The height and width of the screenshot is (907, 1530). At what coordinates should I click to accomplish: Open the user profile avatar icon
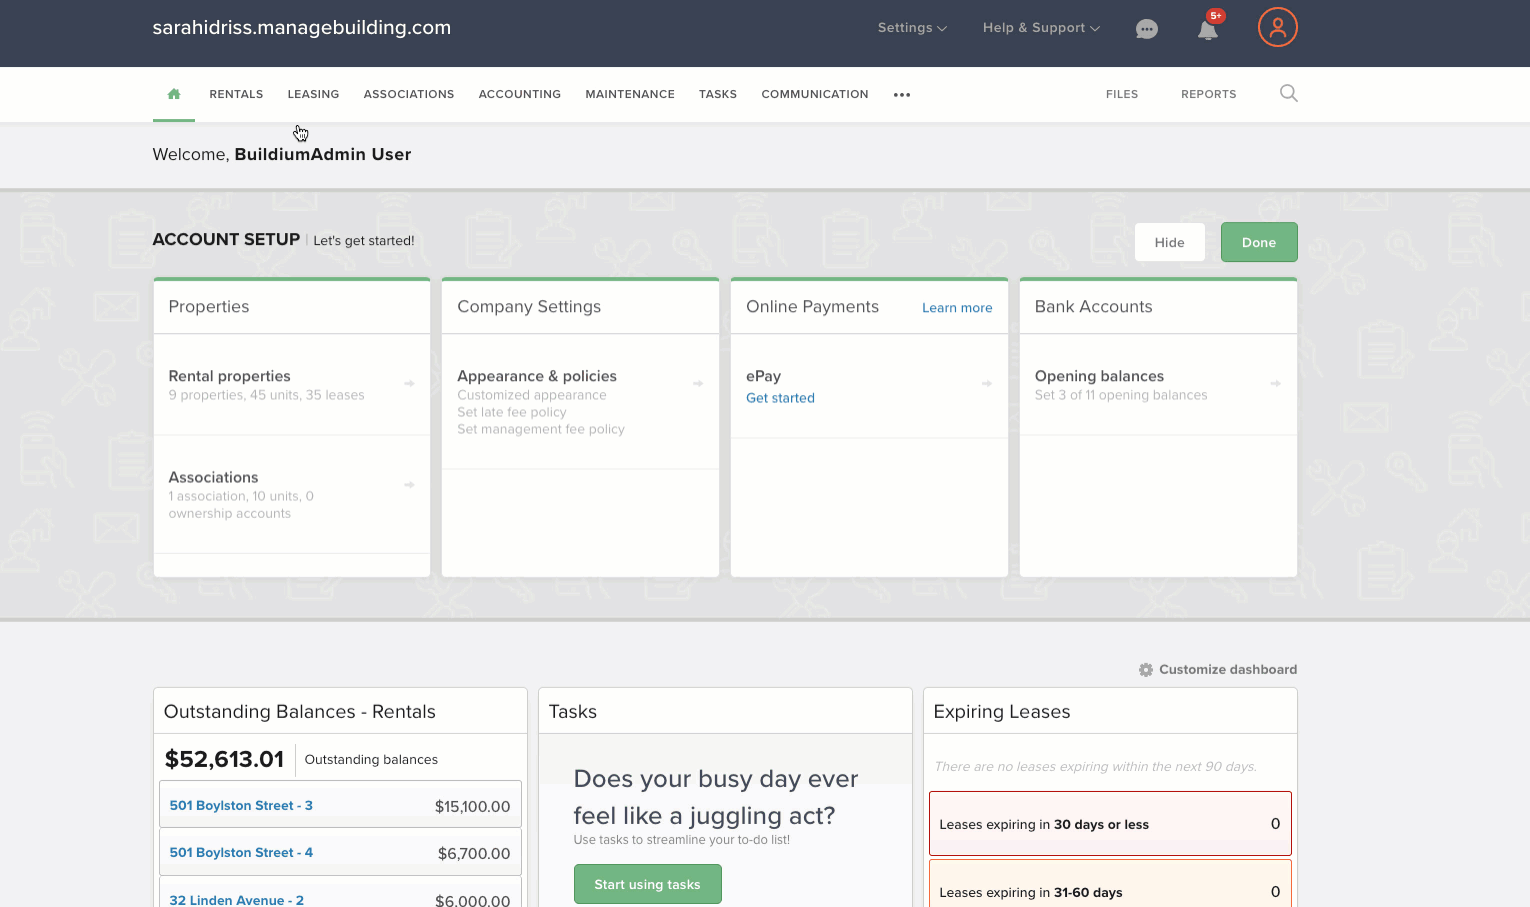point(1277,27)
